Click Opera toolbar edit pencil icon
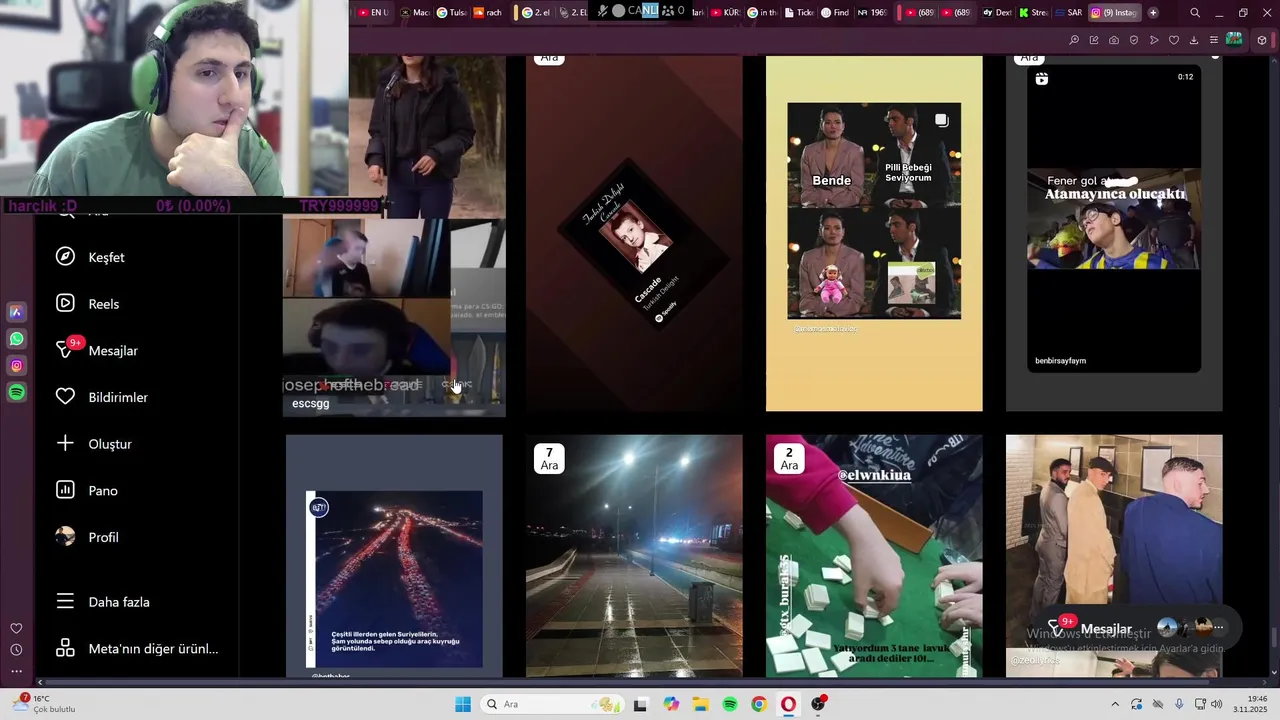 (1094, 40)
